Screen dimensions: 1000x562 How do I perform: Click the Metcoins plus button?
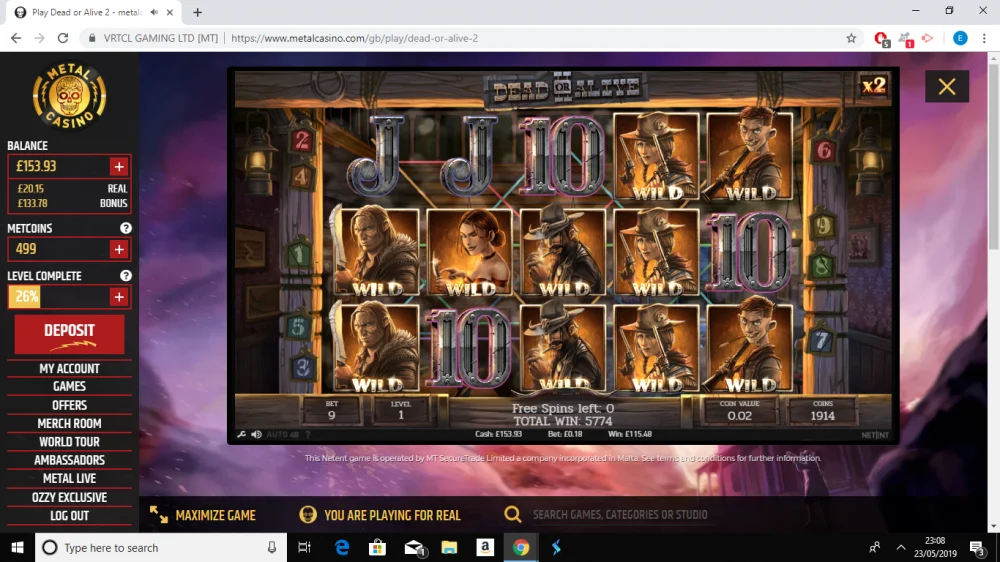point(119,249)
